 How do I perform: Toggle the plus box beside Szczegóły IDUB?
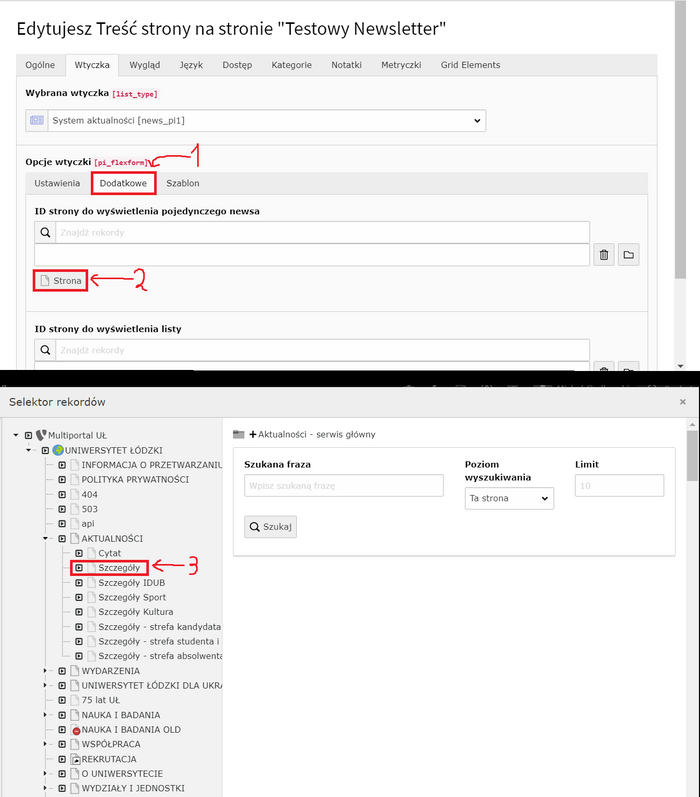[x=78, y=582]
